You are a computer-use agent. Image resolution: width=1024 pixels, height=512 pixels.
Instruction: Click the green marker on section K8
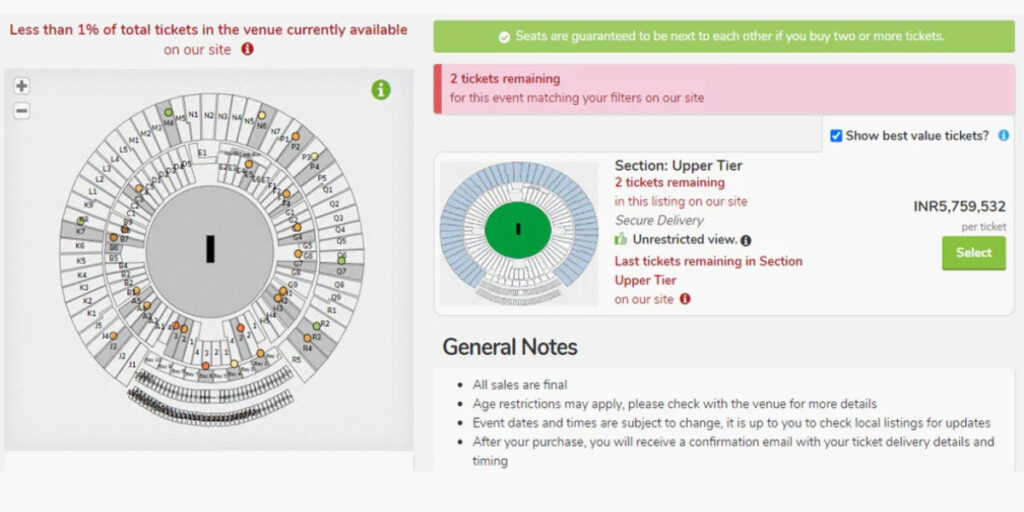point(80,221)
